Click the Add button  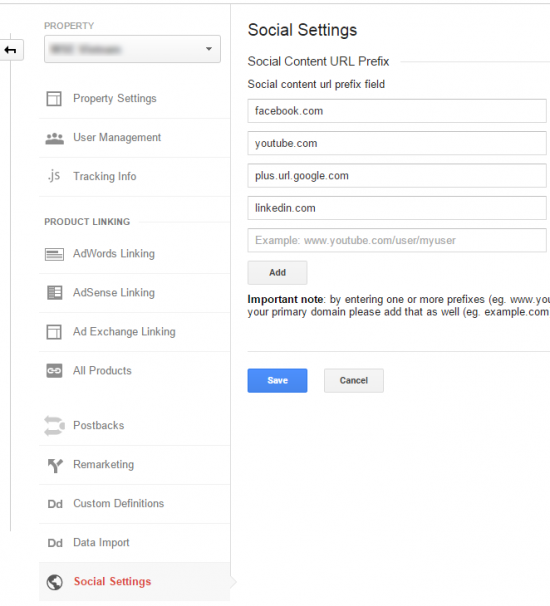point(278,273)
